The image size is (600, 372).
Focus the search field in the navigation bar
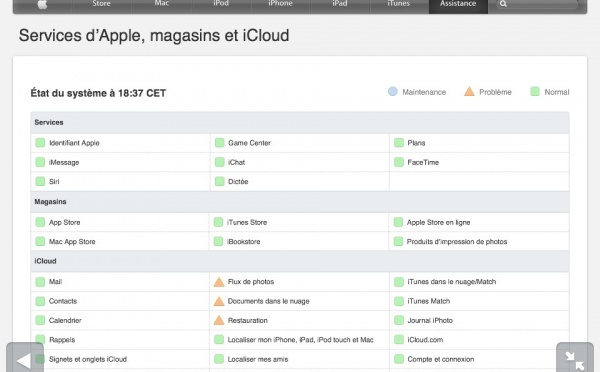(x=537, y=4)
